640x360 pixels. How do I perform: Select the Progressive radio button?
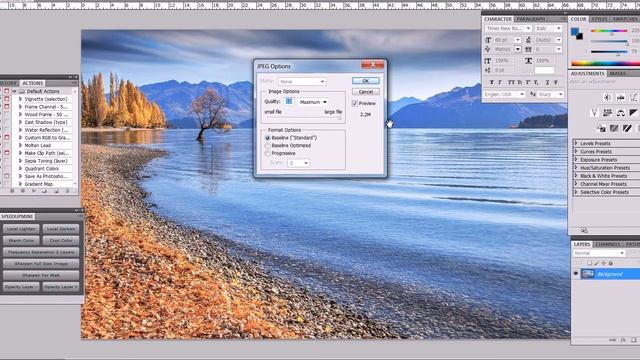268,153
